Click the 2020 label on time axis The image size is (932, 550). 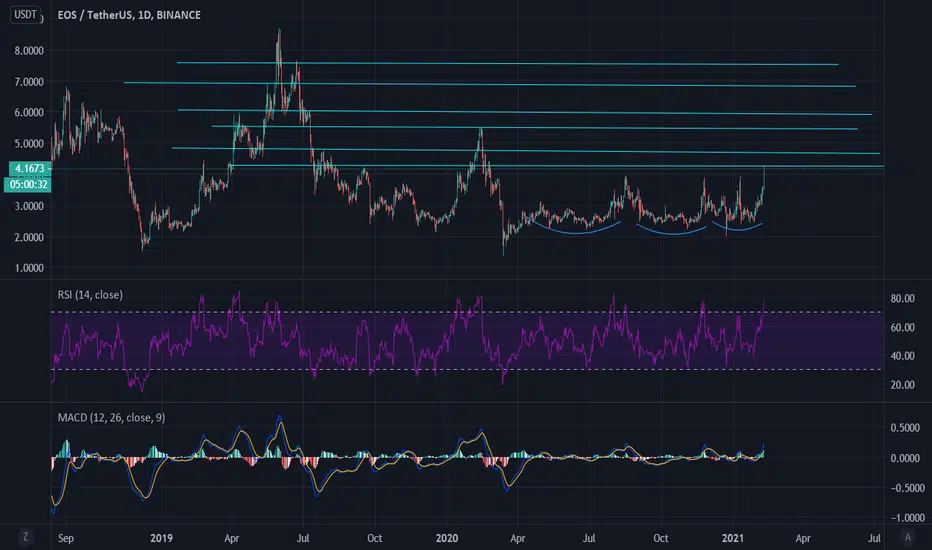pos(447,538)
